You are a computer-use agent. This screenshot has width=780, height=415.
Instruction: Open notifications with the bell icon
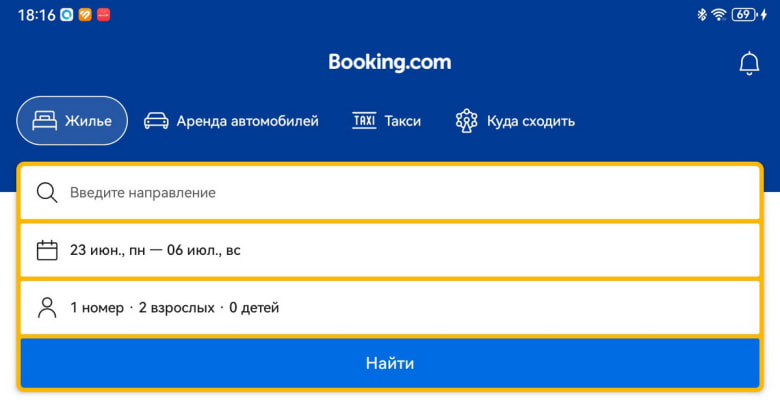click(749, 63)
